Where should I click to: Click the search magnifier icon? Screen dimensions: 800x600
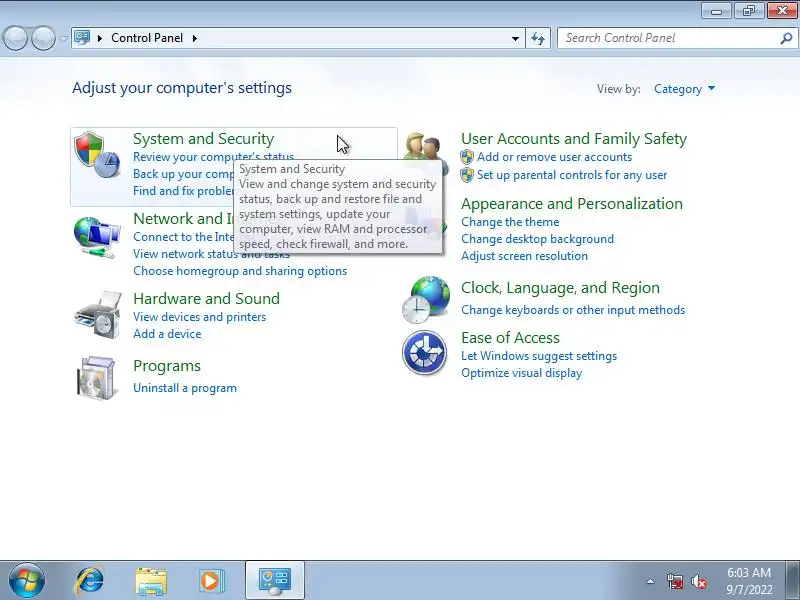pyautogui.click(x=786, y=38)
